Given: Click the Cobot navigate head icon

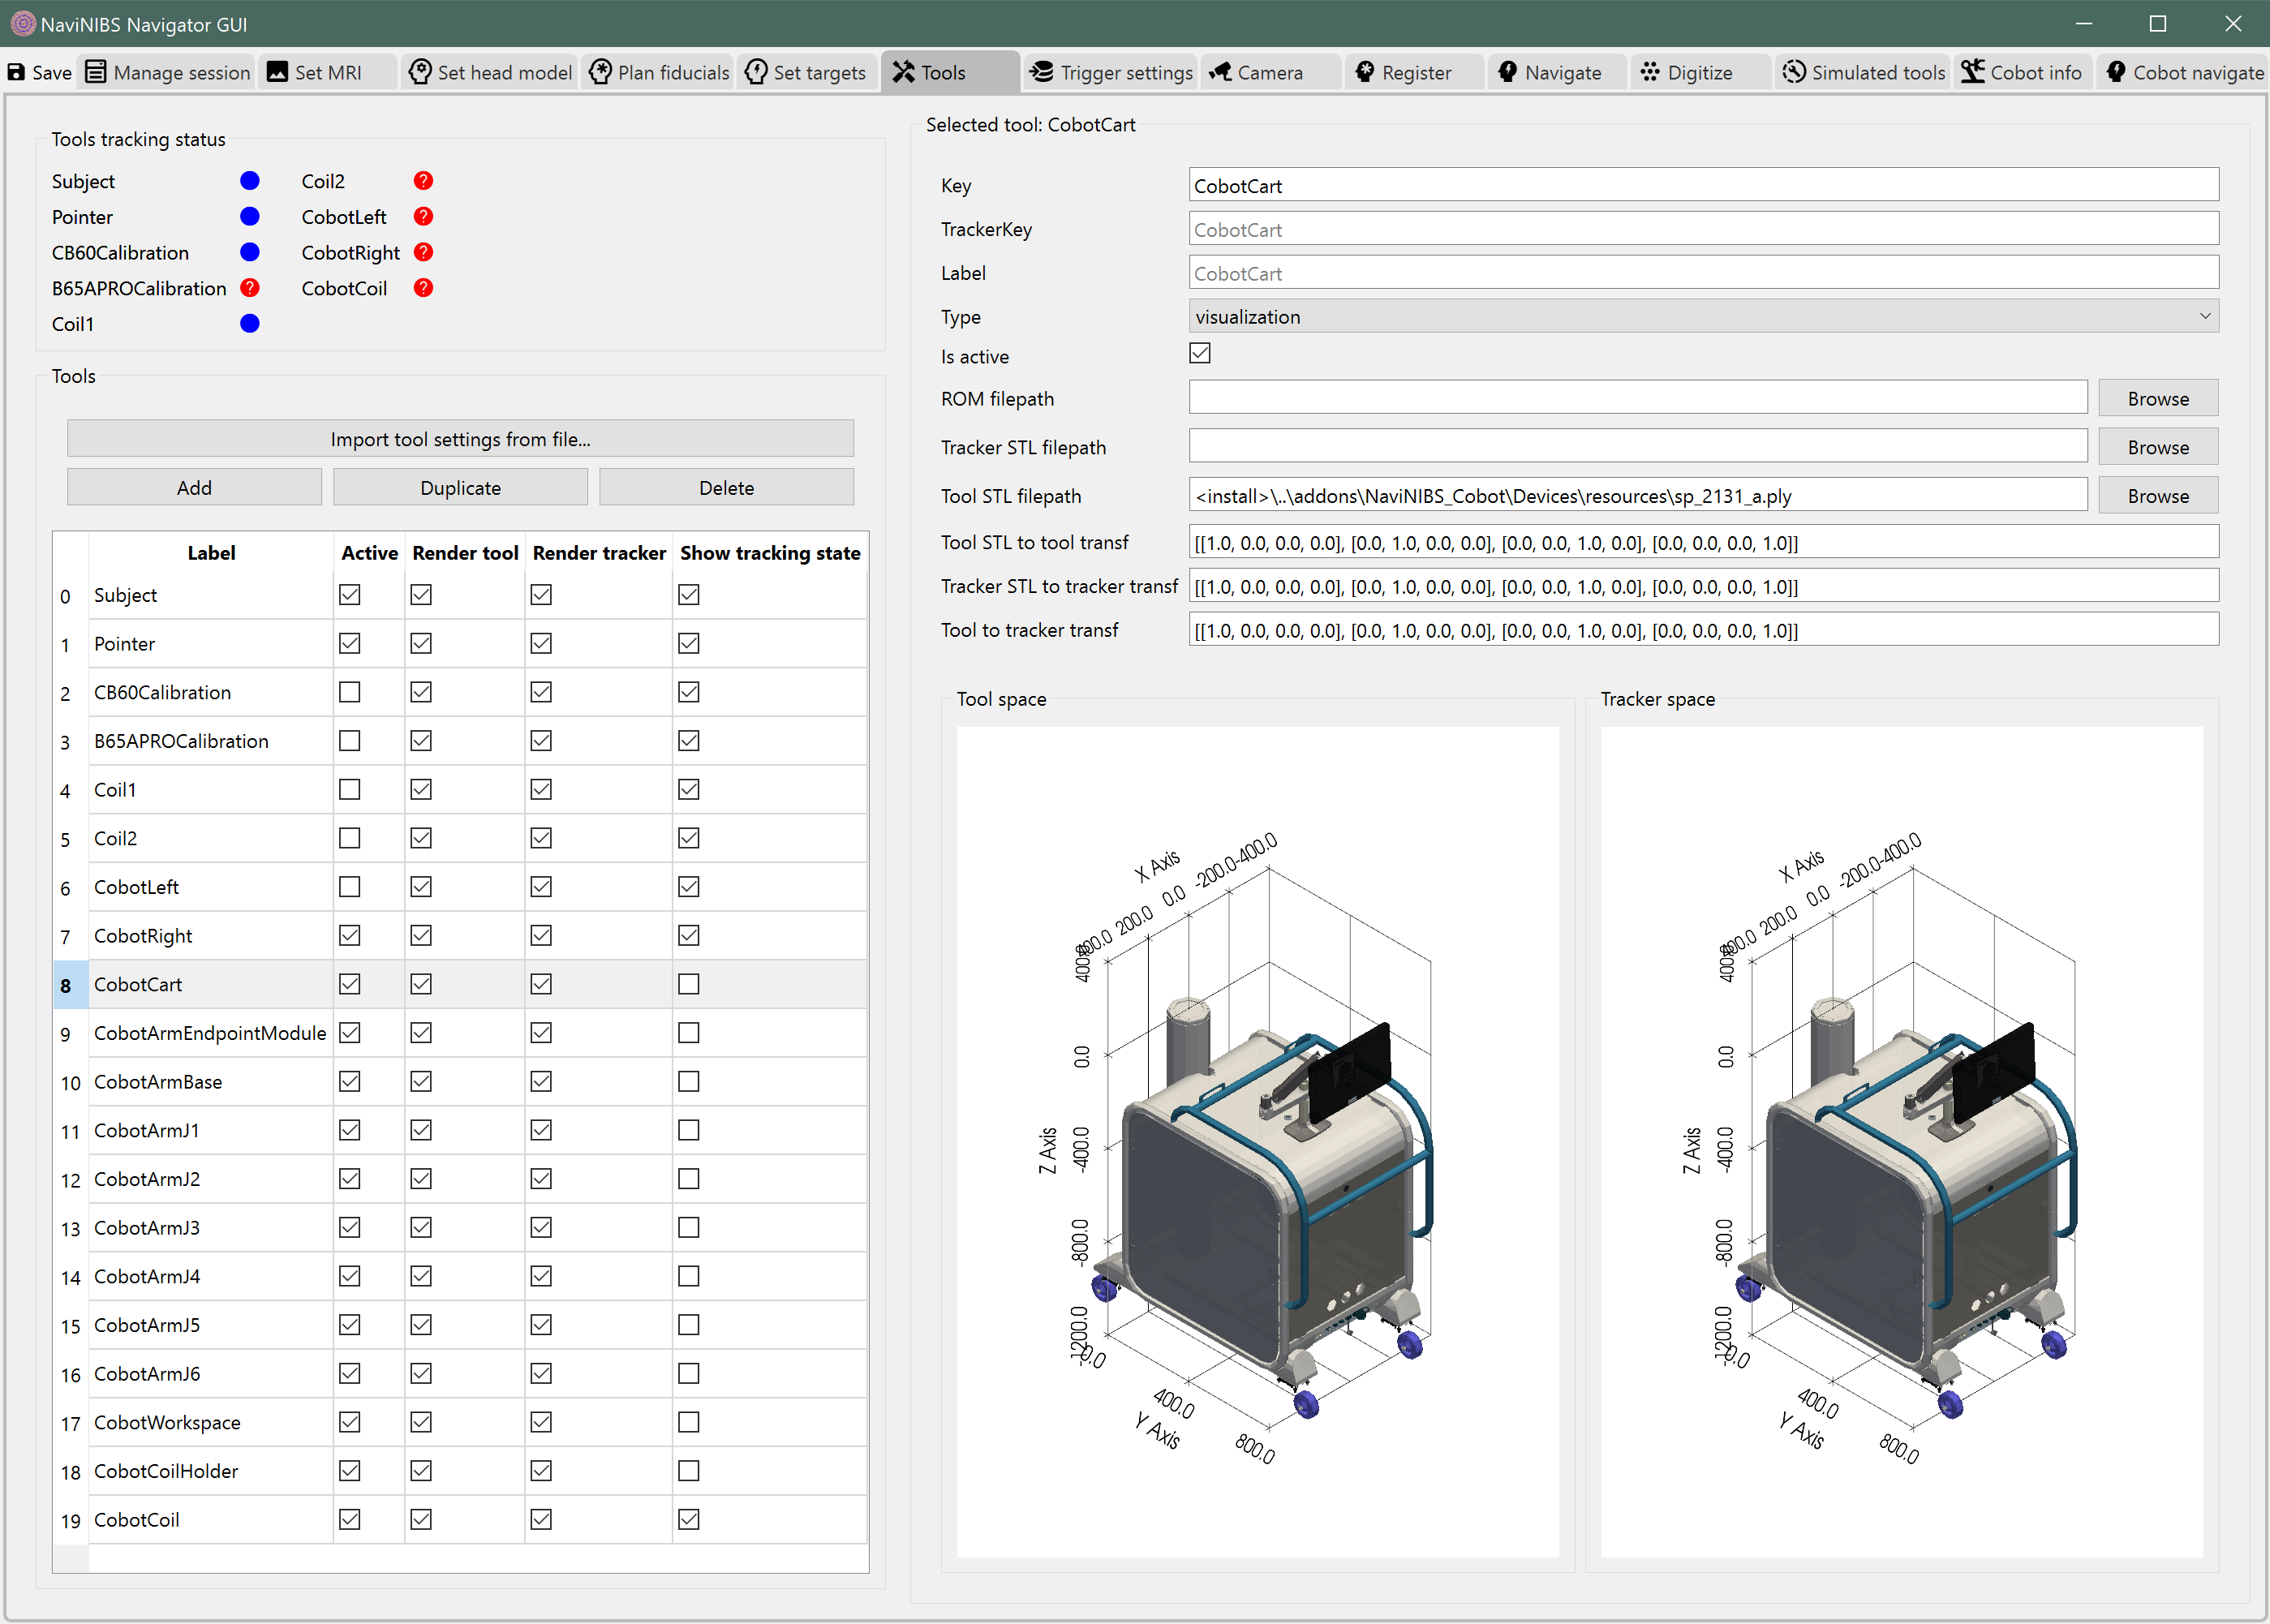Looking at the screenshot, I should coord(2116,72).
